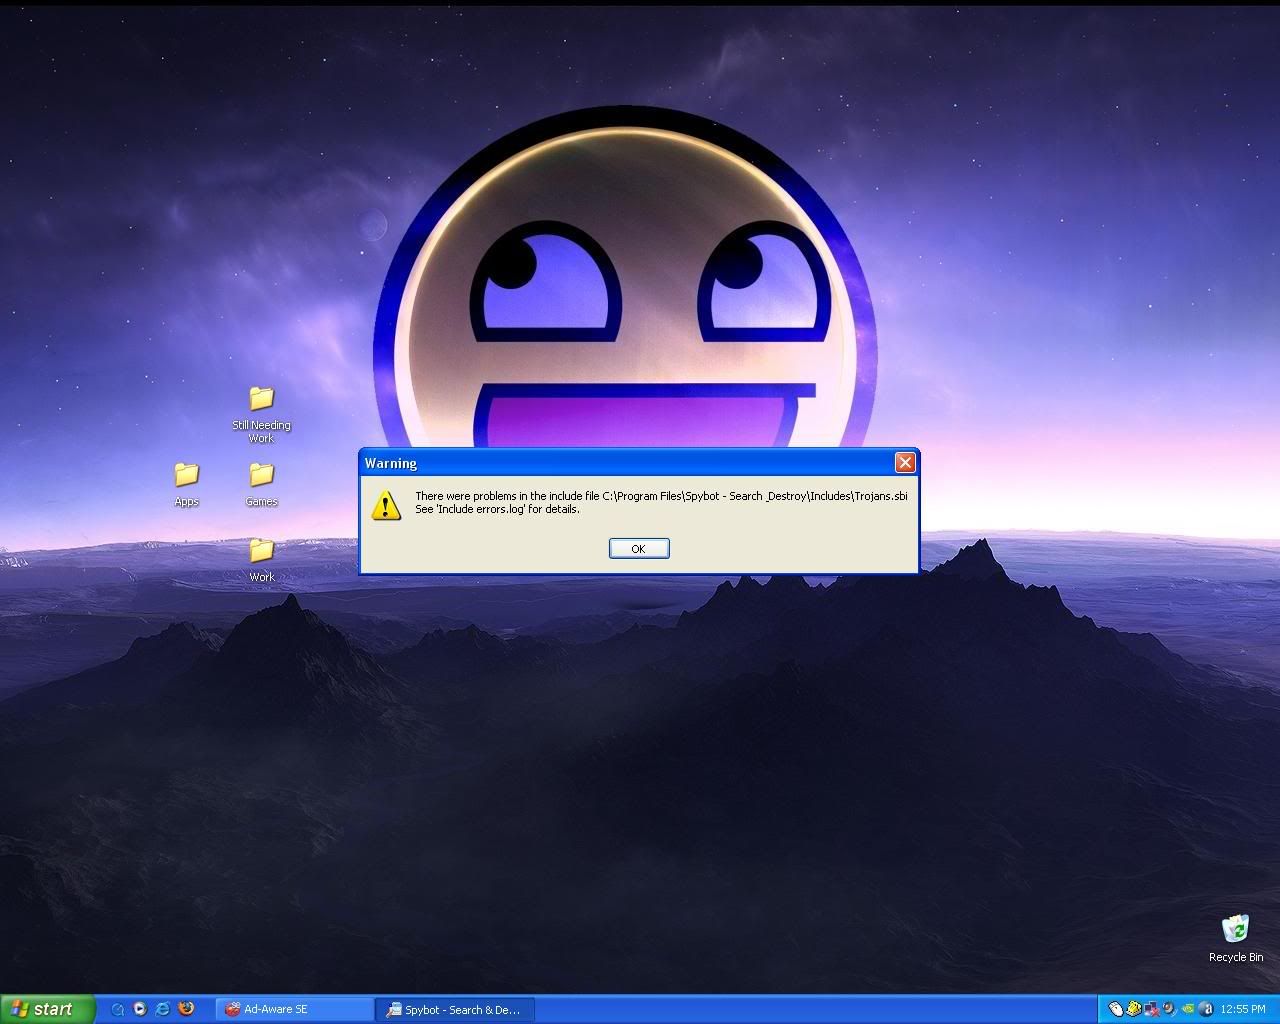Switch to Ad-Aware SE taskbar button

294,1010
